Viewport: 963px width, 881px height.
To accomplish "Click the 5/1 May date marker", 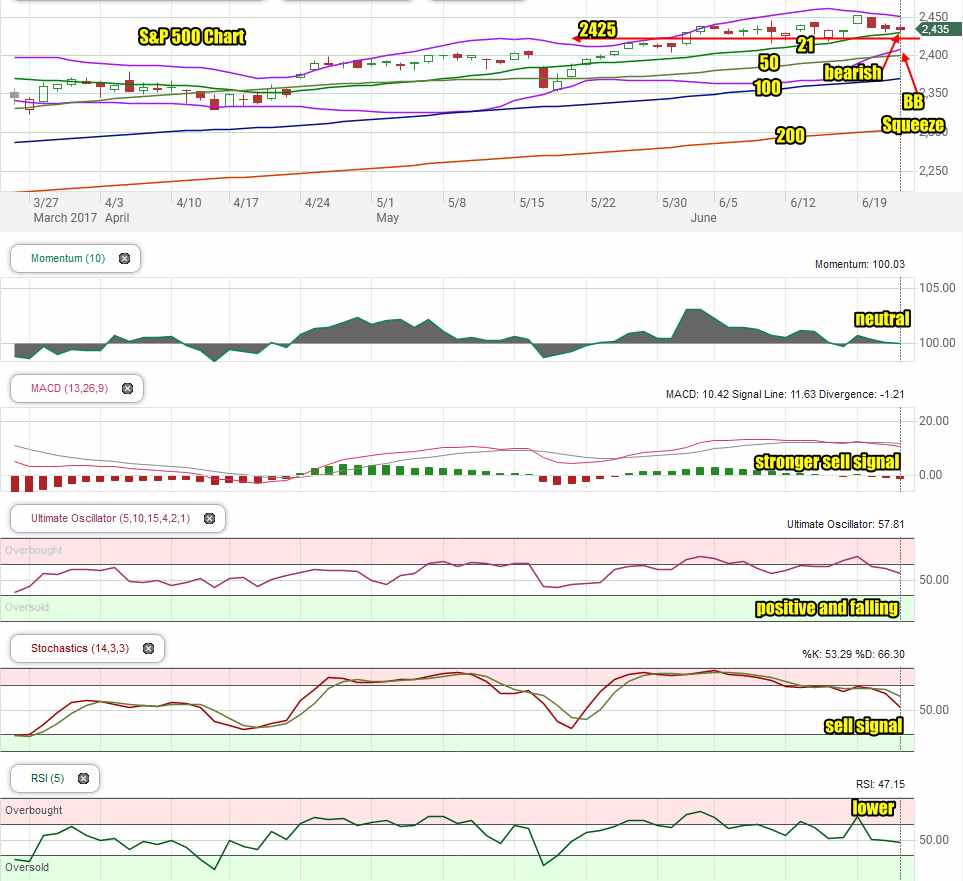I will 388,210.
